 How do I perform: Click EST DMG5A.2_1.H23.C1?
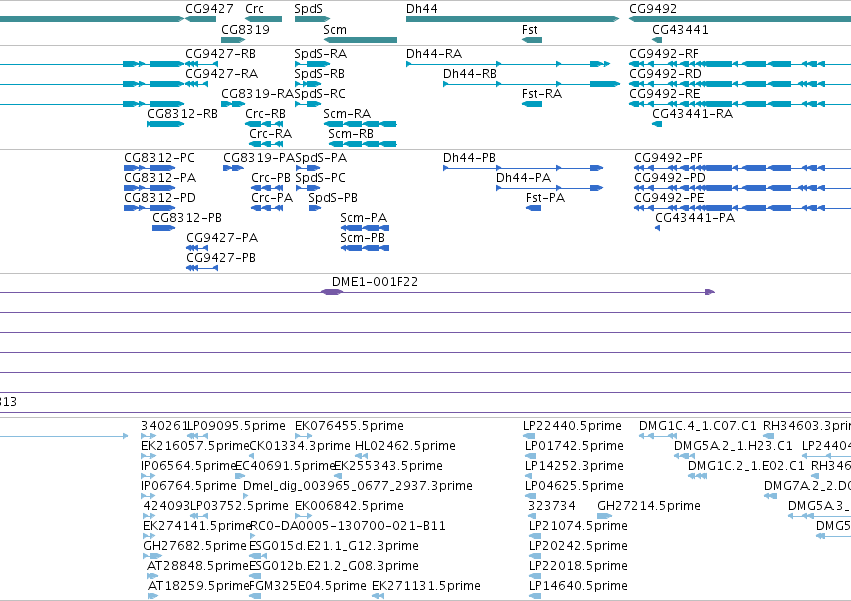click(684, 456)
